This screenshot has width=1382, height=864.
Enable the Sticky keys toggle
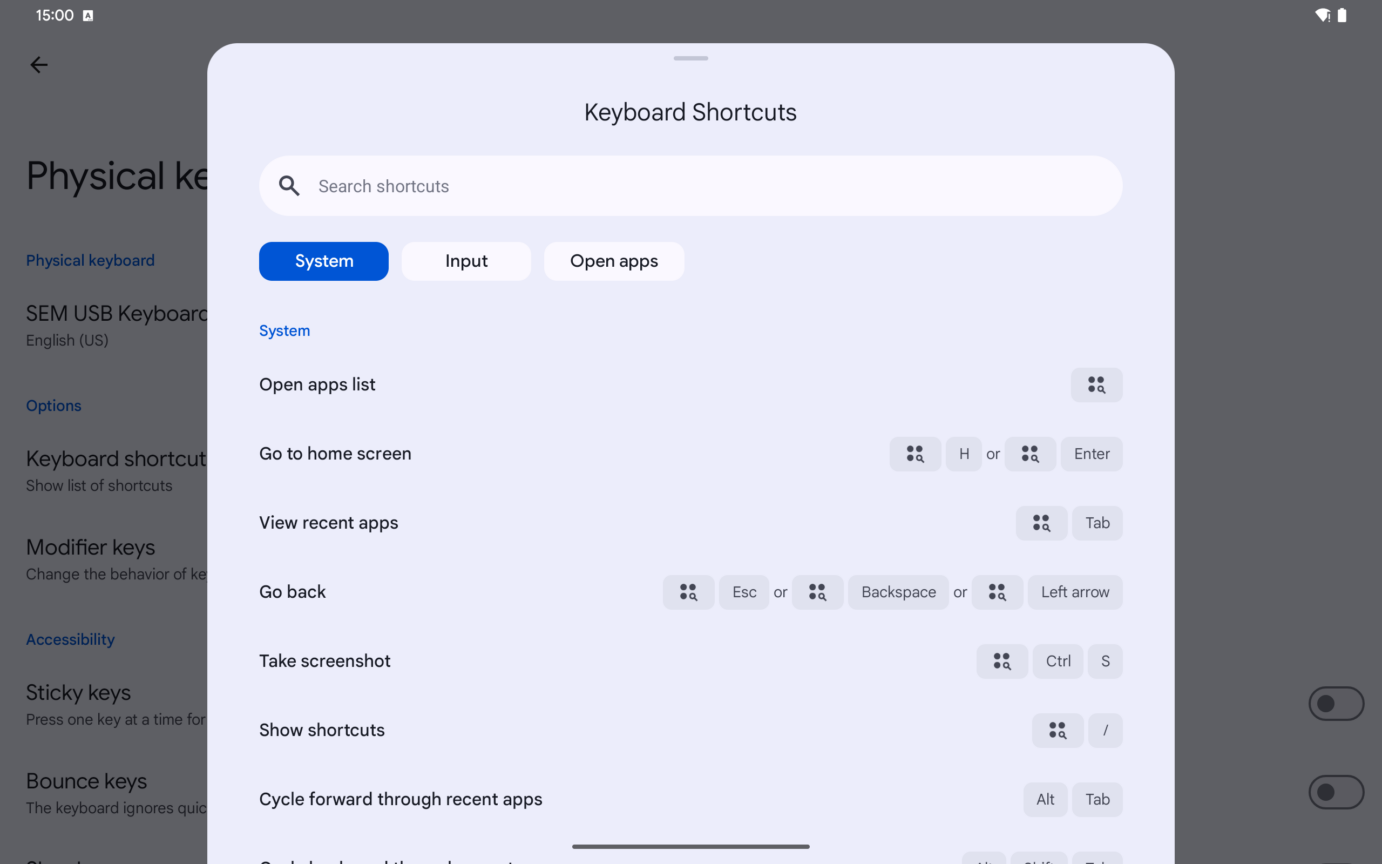tap(1336, 703)
